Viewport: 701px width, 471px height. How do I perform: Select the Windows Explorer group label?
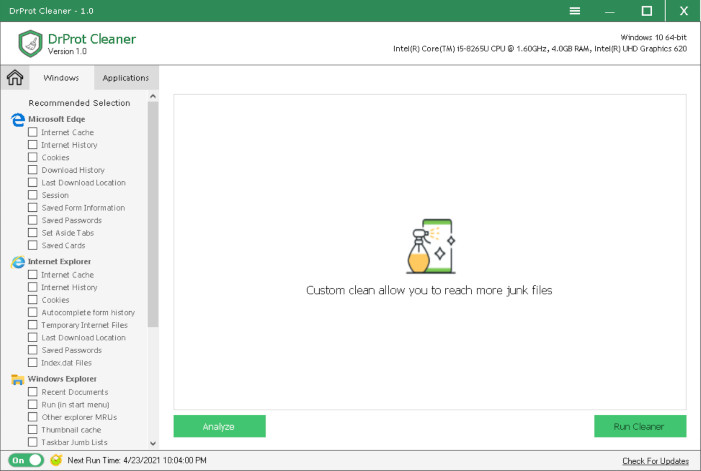click(62, 378)
